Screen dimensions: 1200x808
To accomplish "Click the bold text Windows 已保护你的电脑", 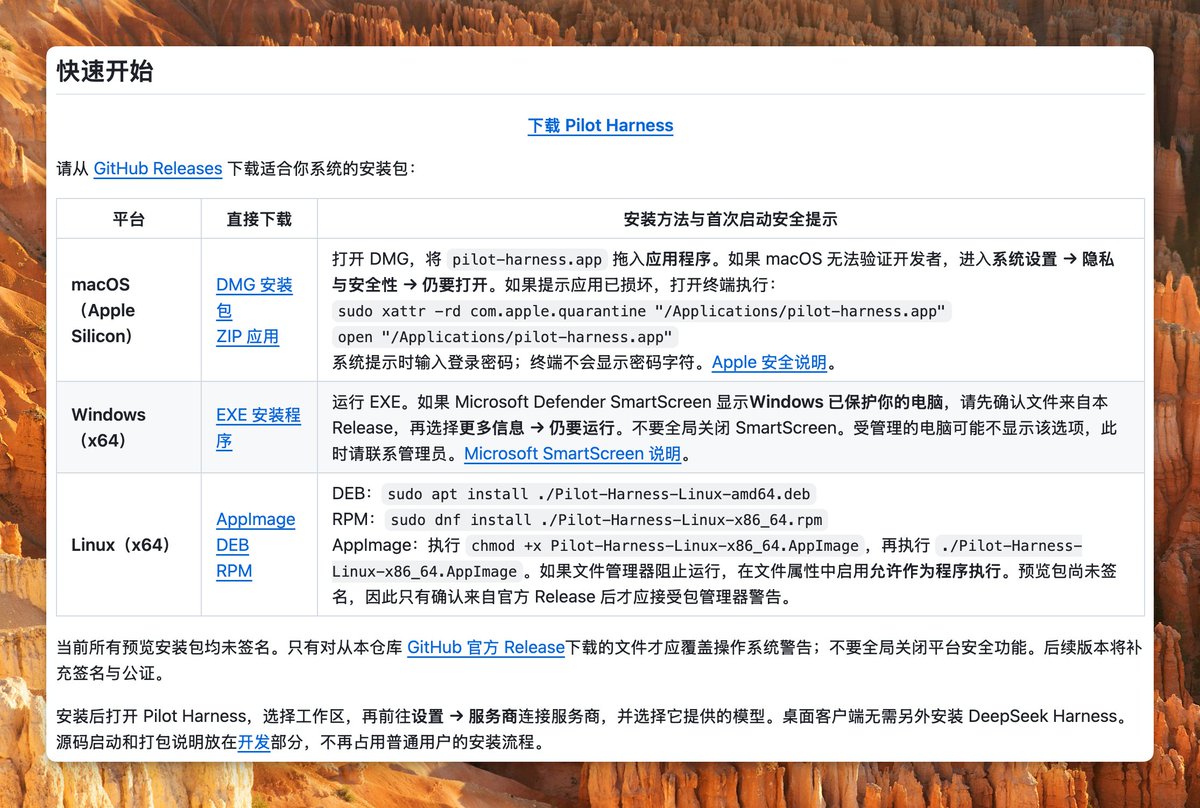I will 847,402.
